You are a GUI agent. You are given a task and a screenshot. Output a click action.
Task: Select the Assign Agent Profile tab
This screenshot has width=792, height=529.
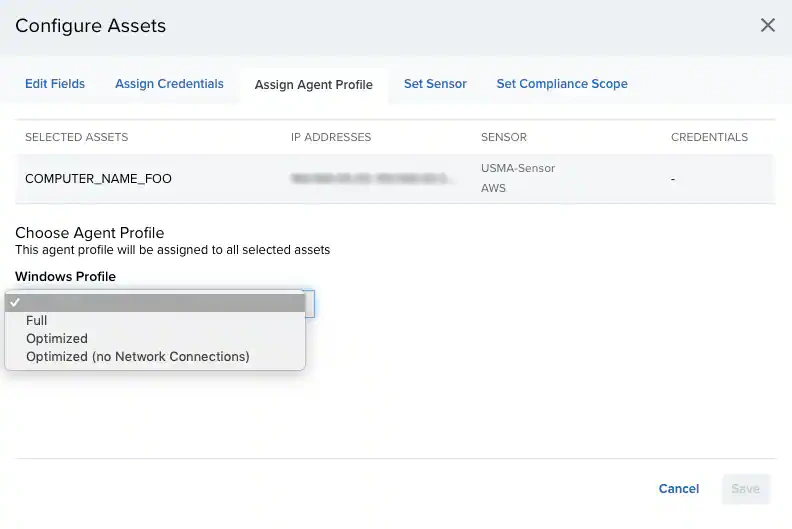click(x=313, y=85)
